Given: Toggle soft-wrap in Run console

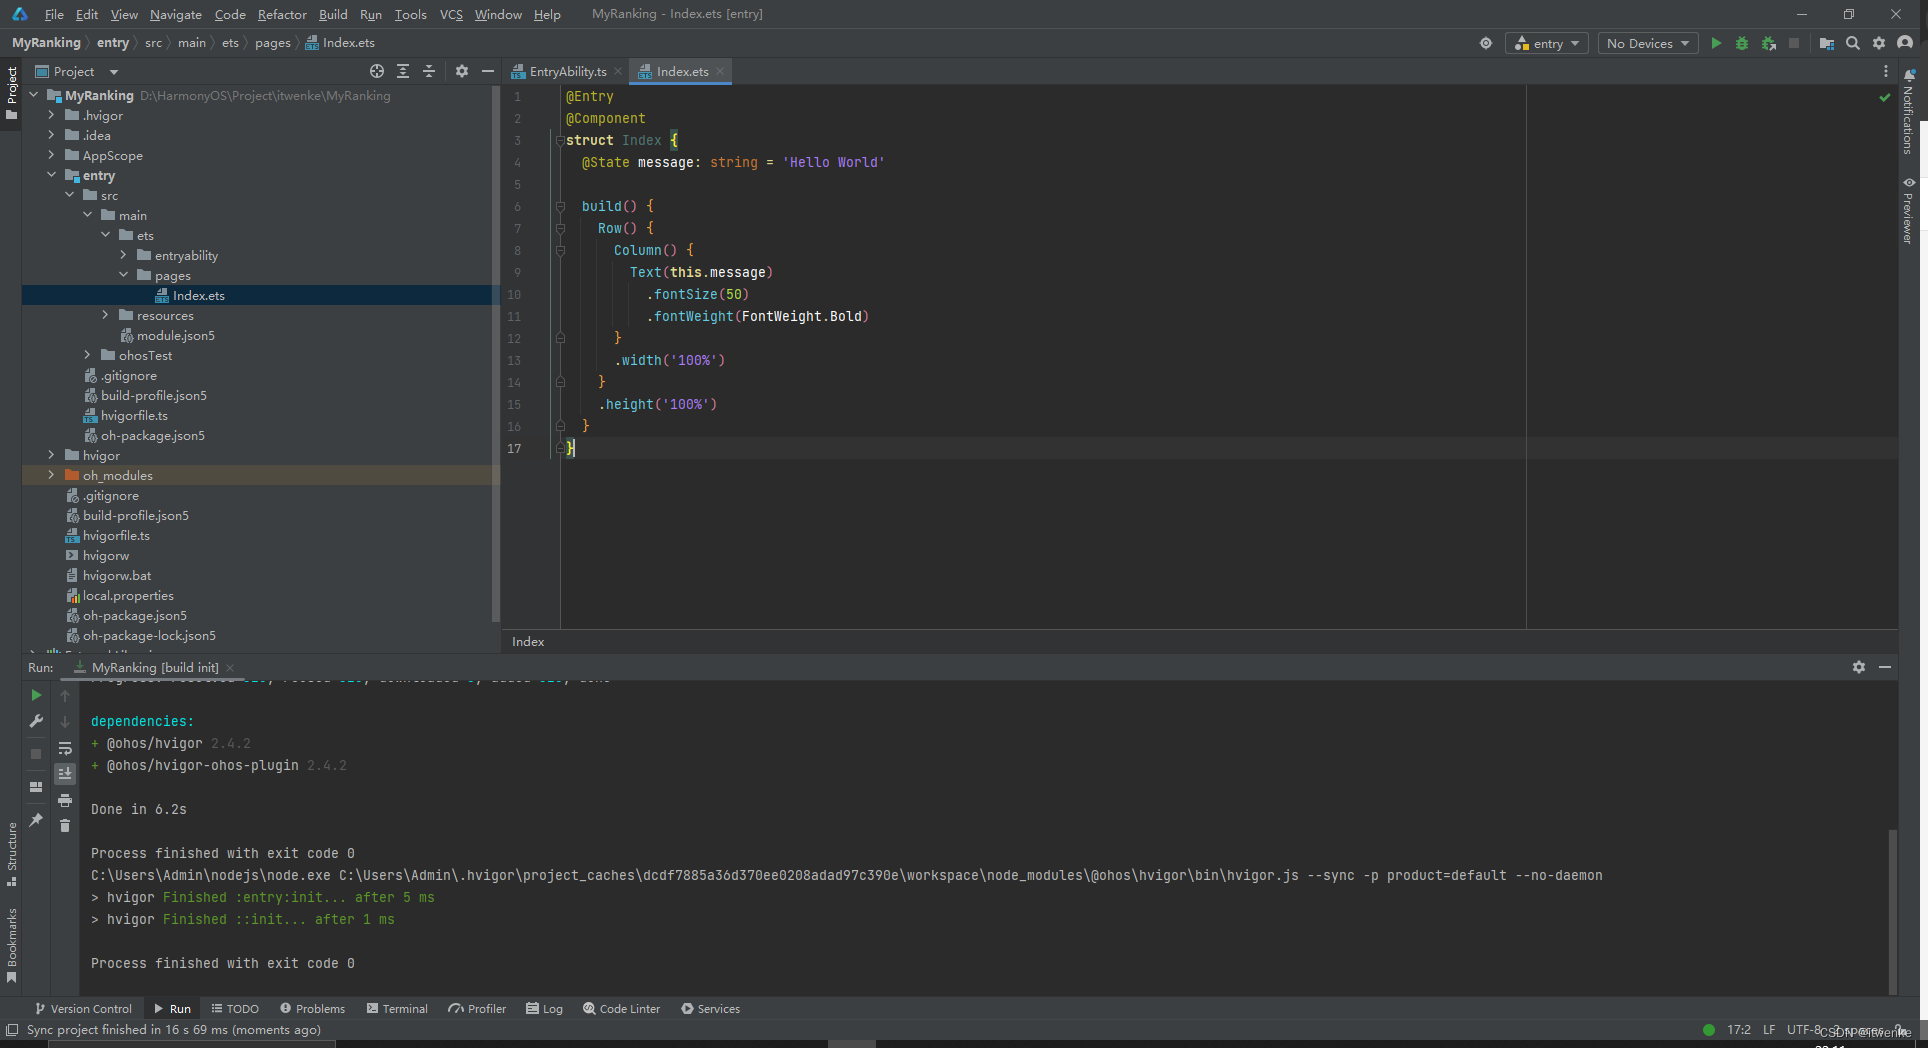Looking at the screenshot, I should pos(65,748).
